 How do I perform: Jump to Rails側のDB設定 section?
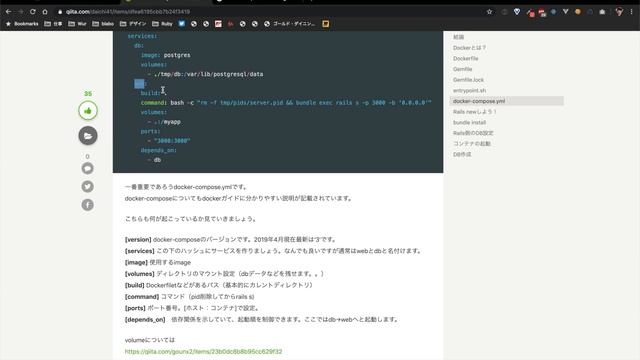(x=473, y=133)
